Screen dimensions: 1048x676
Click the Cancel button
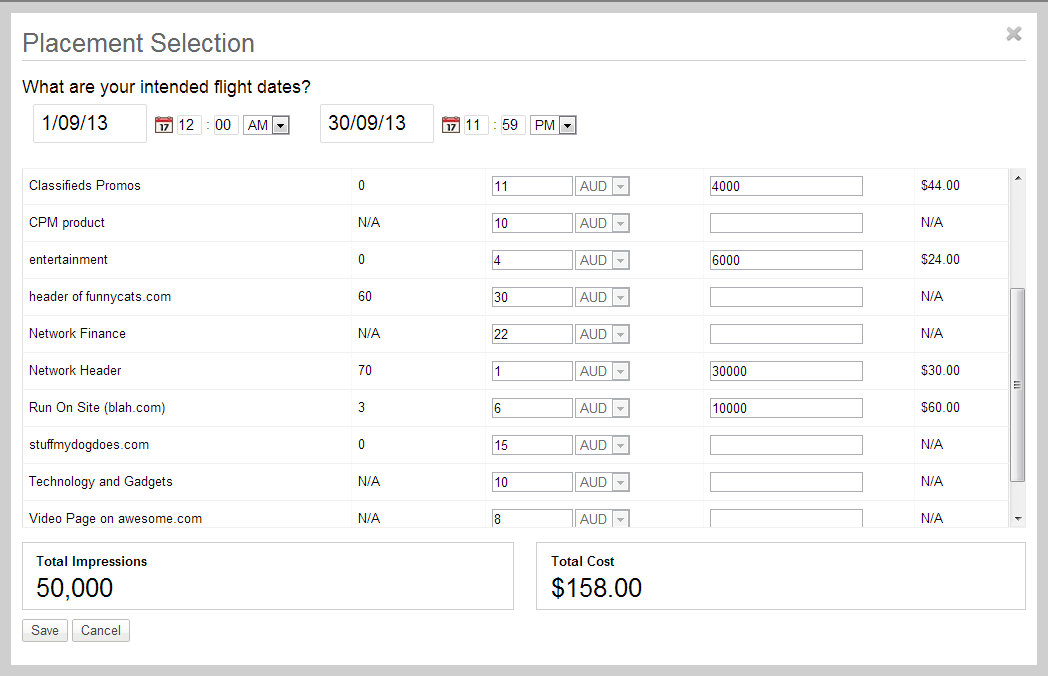(101, 631)
